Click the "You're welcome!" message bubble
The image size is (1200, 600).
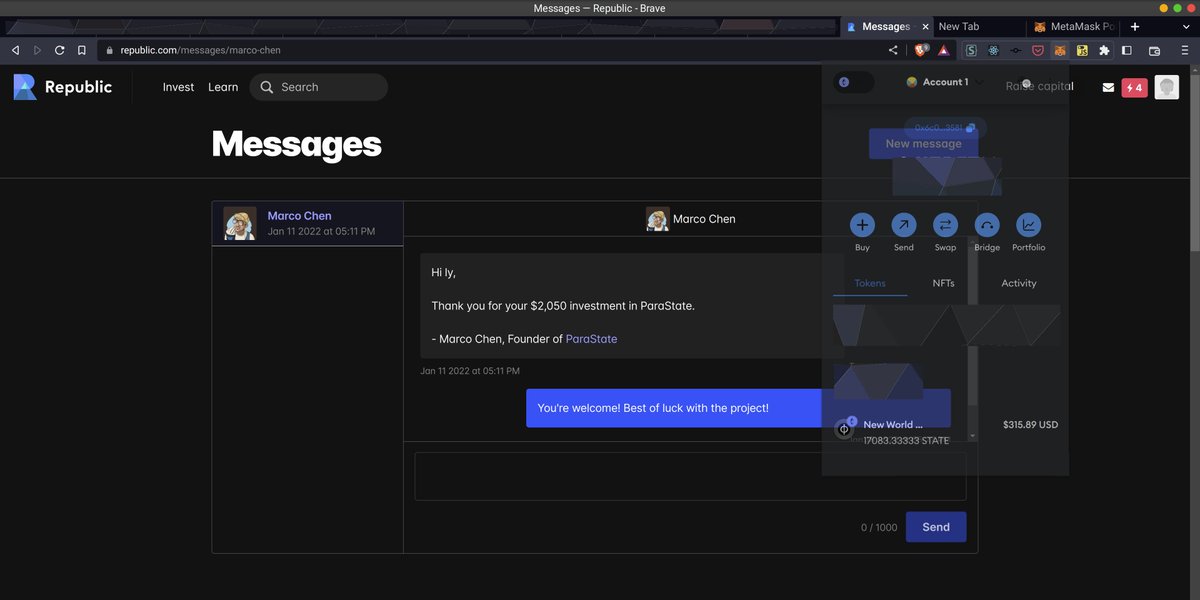point(738,408)
